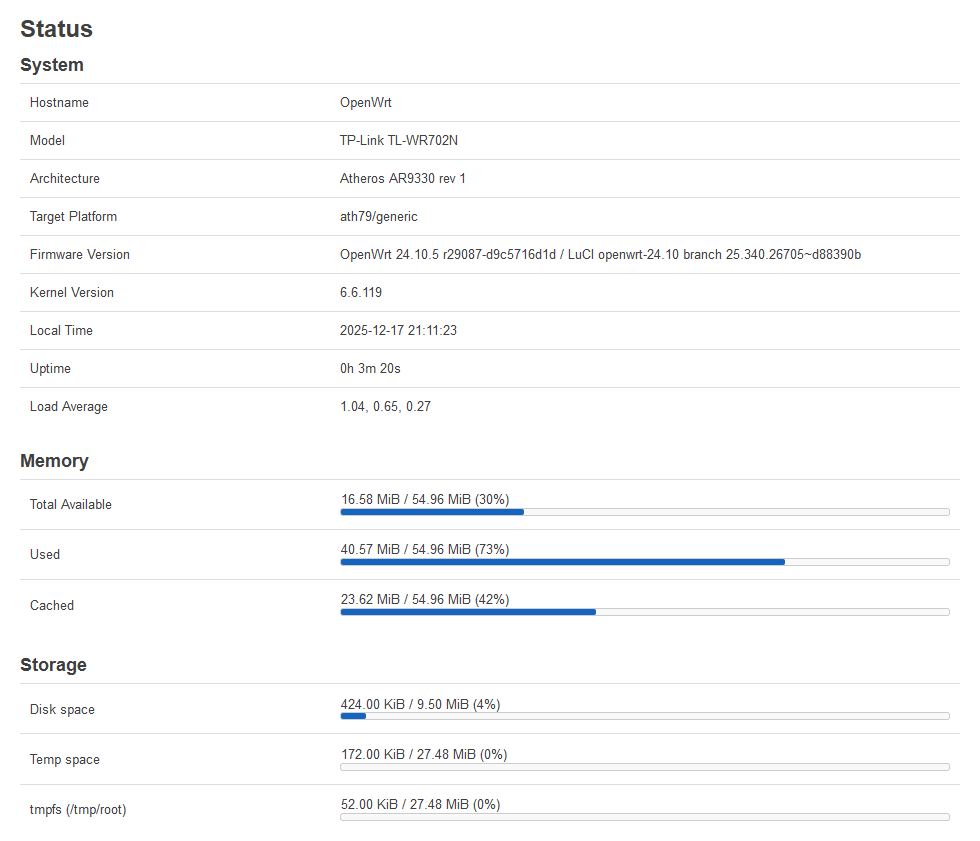Click the Cached memory progress bar

click(x=644, y=612)
